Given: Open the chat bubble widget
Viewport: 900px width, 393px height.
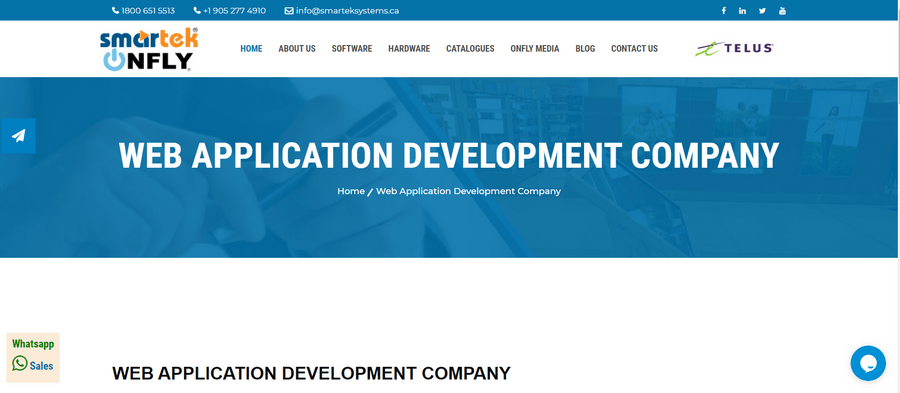Looking at the screenshot, I should [x=868, y=363].
